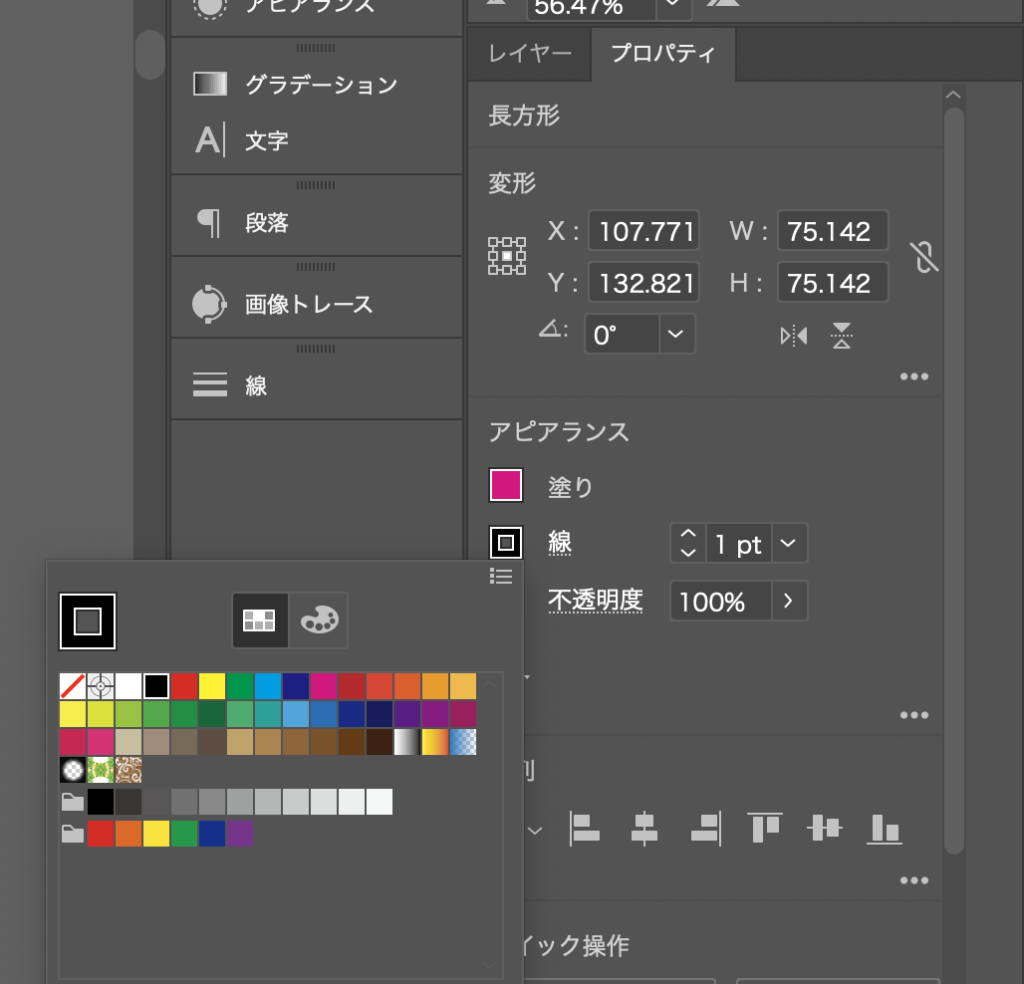Click the vertical align top icon
The image size is (1024, 984).
pyautogui.click(x=764, y=828)
